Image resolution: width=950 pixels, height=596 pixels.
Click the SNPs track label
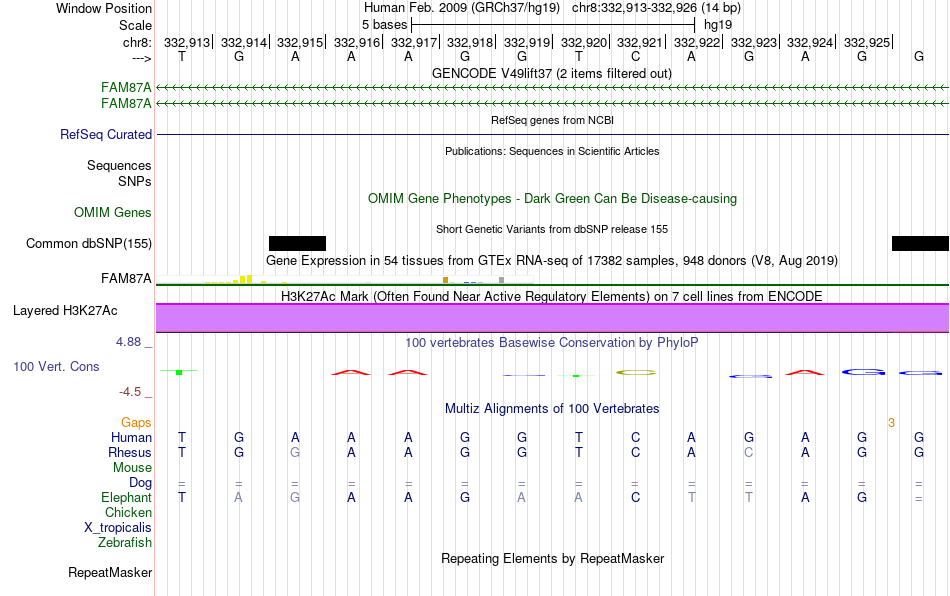click(x=135, y=181)
